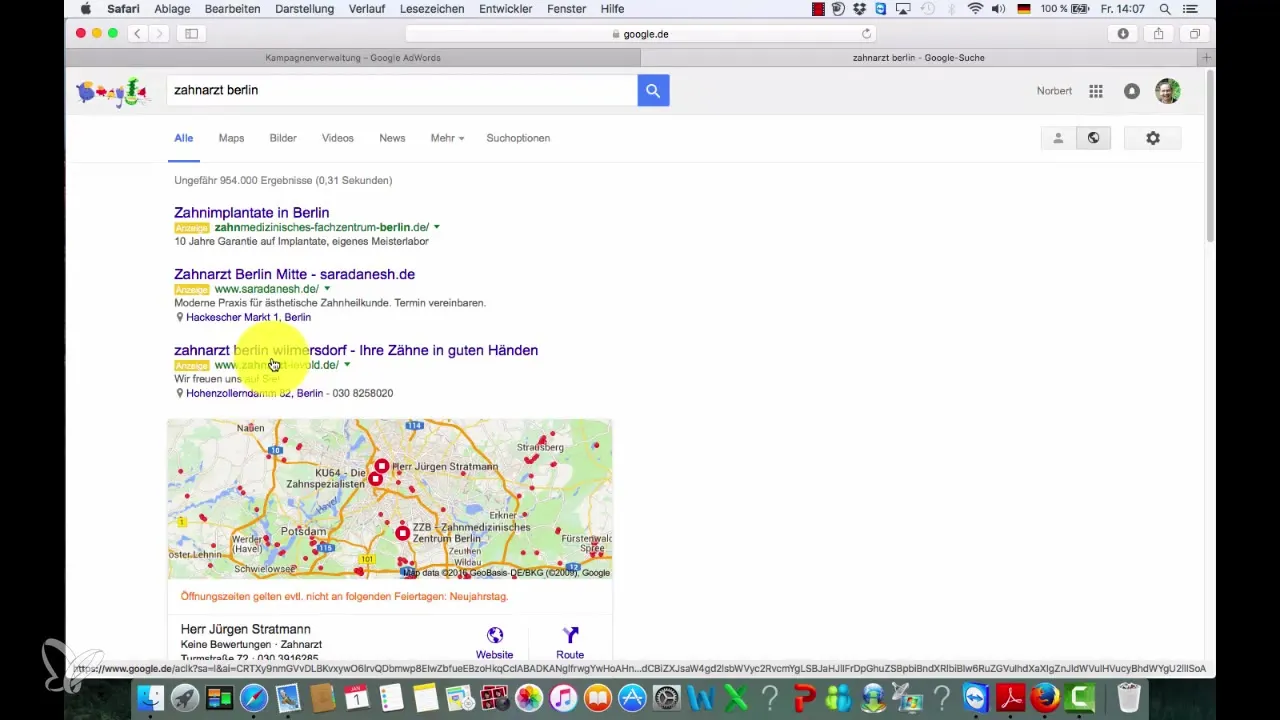Open Dropbox menu bar icon
Viewport: 1280px width, 720px height.
859,9
